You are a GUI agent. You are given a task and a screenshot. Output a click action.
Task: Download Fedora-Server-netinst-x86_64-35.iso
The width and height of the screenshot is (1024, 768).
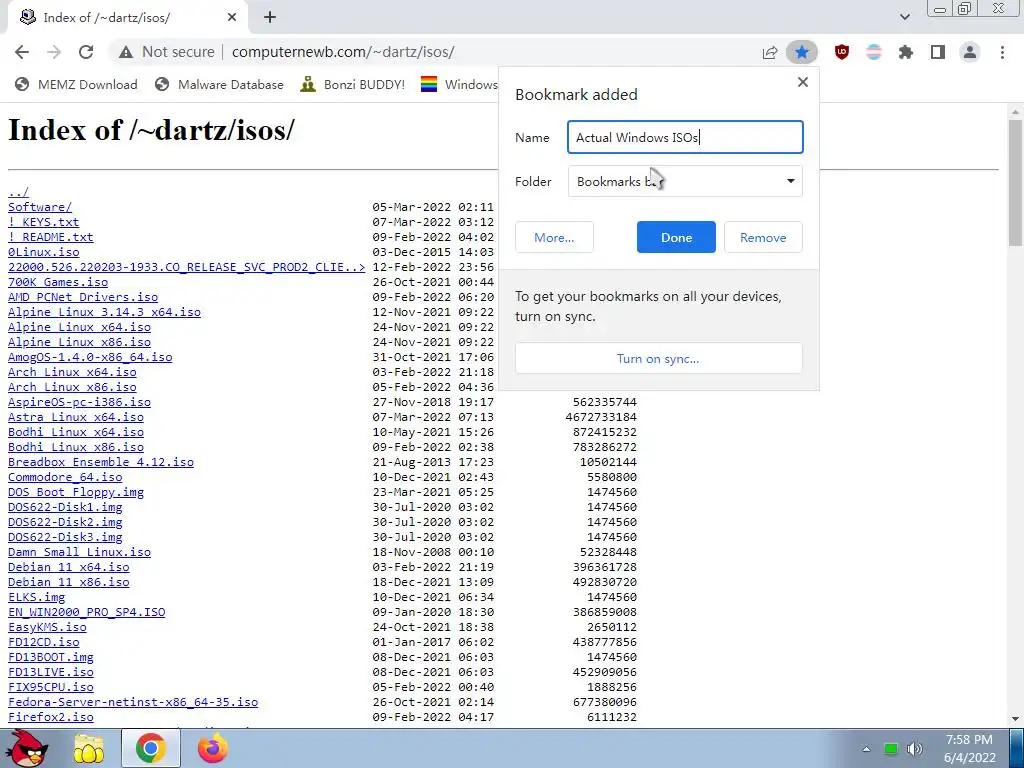click(133, 703)
